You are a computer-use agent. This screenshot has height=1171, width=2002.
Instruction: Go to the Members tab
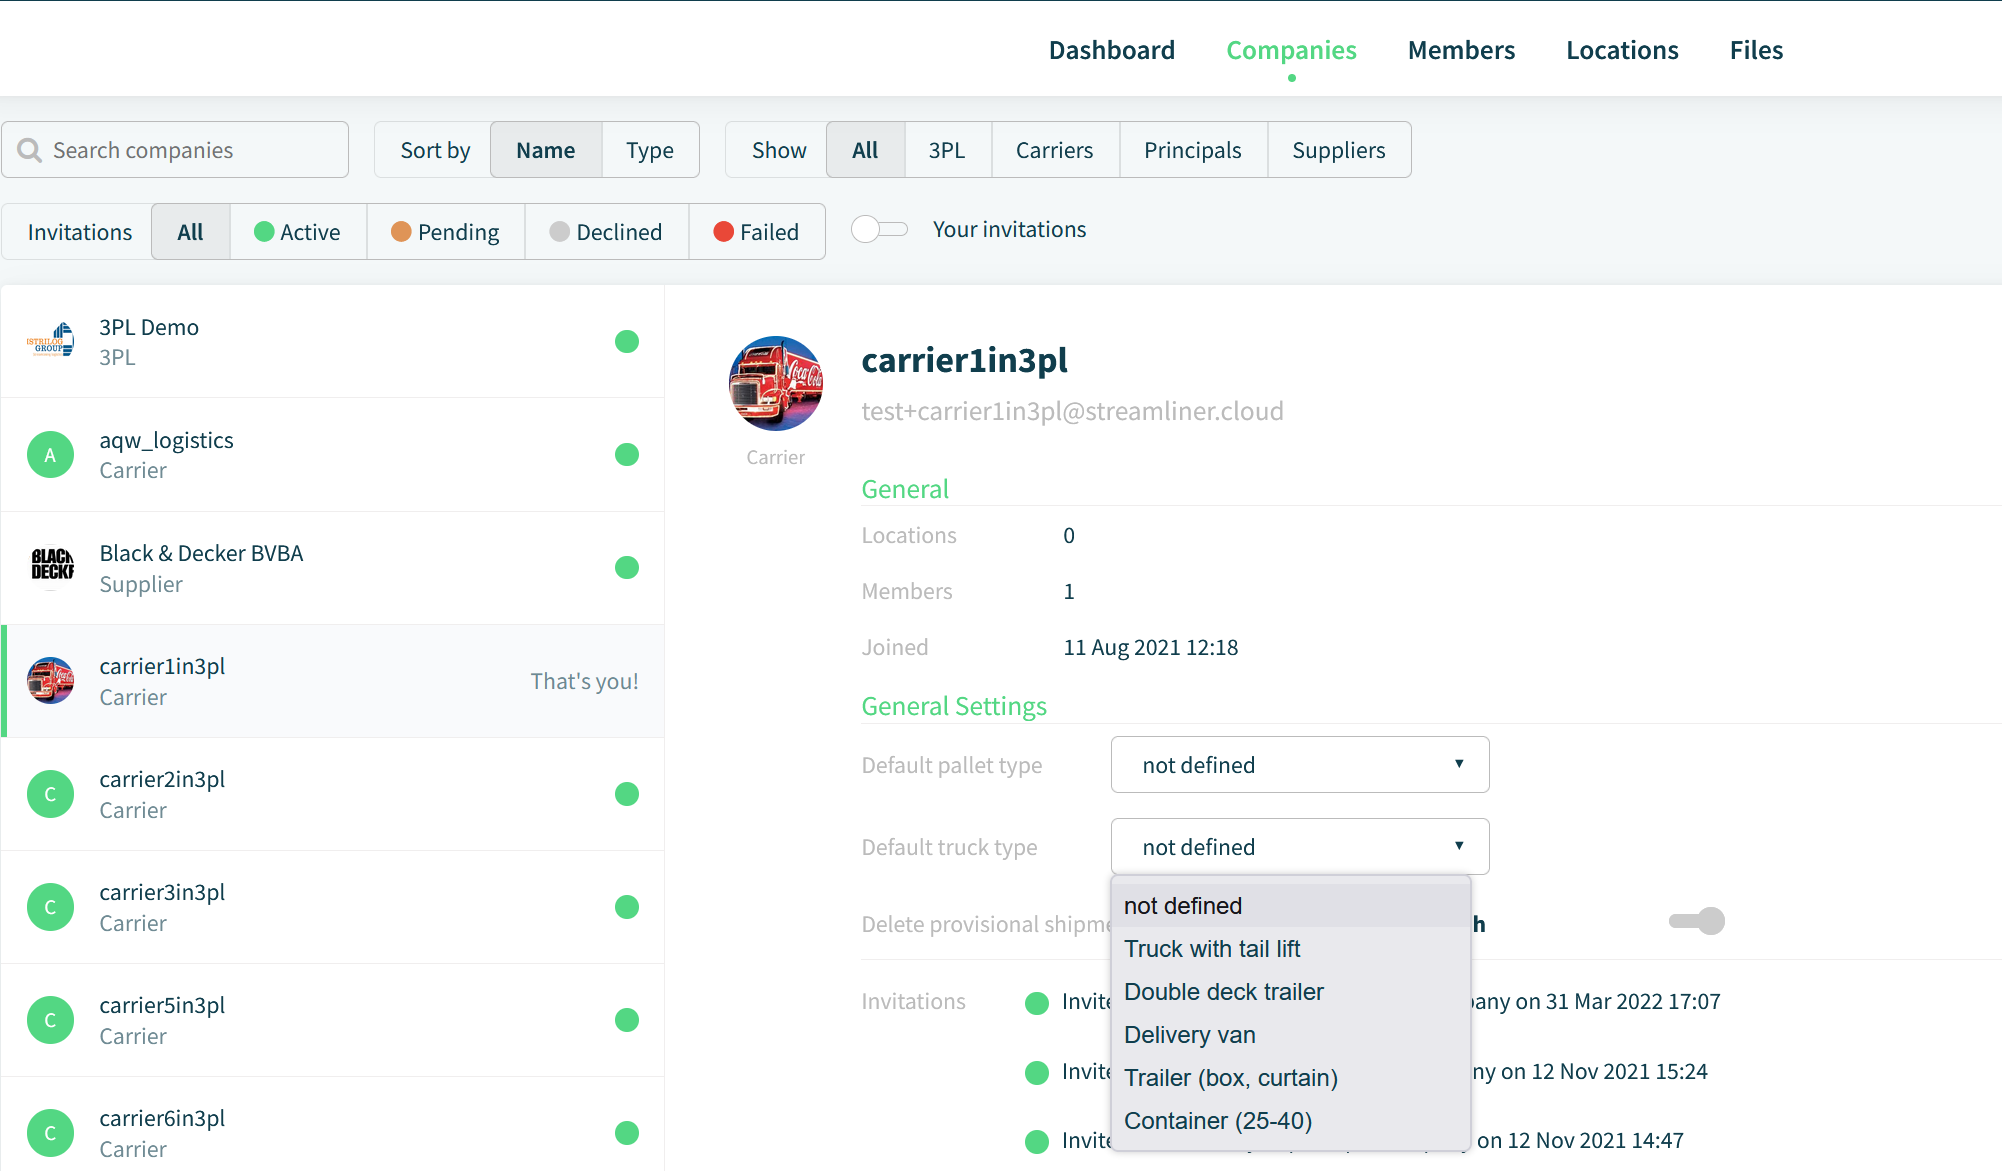pyautogui.click(x=1461, y=50)
